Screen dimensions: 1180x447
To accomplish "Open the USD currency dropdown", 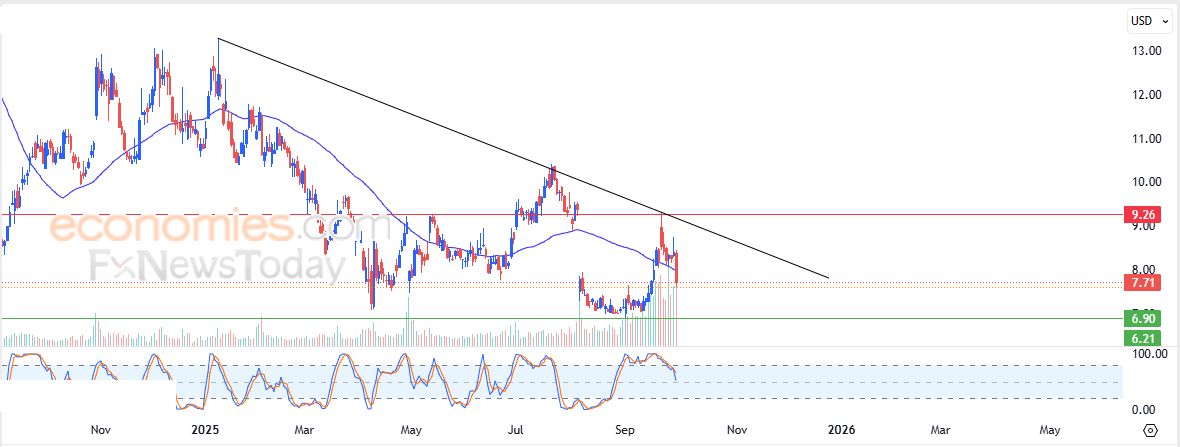I will [1148, 20].
